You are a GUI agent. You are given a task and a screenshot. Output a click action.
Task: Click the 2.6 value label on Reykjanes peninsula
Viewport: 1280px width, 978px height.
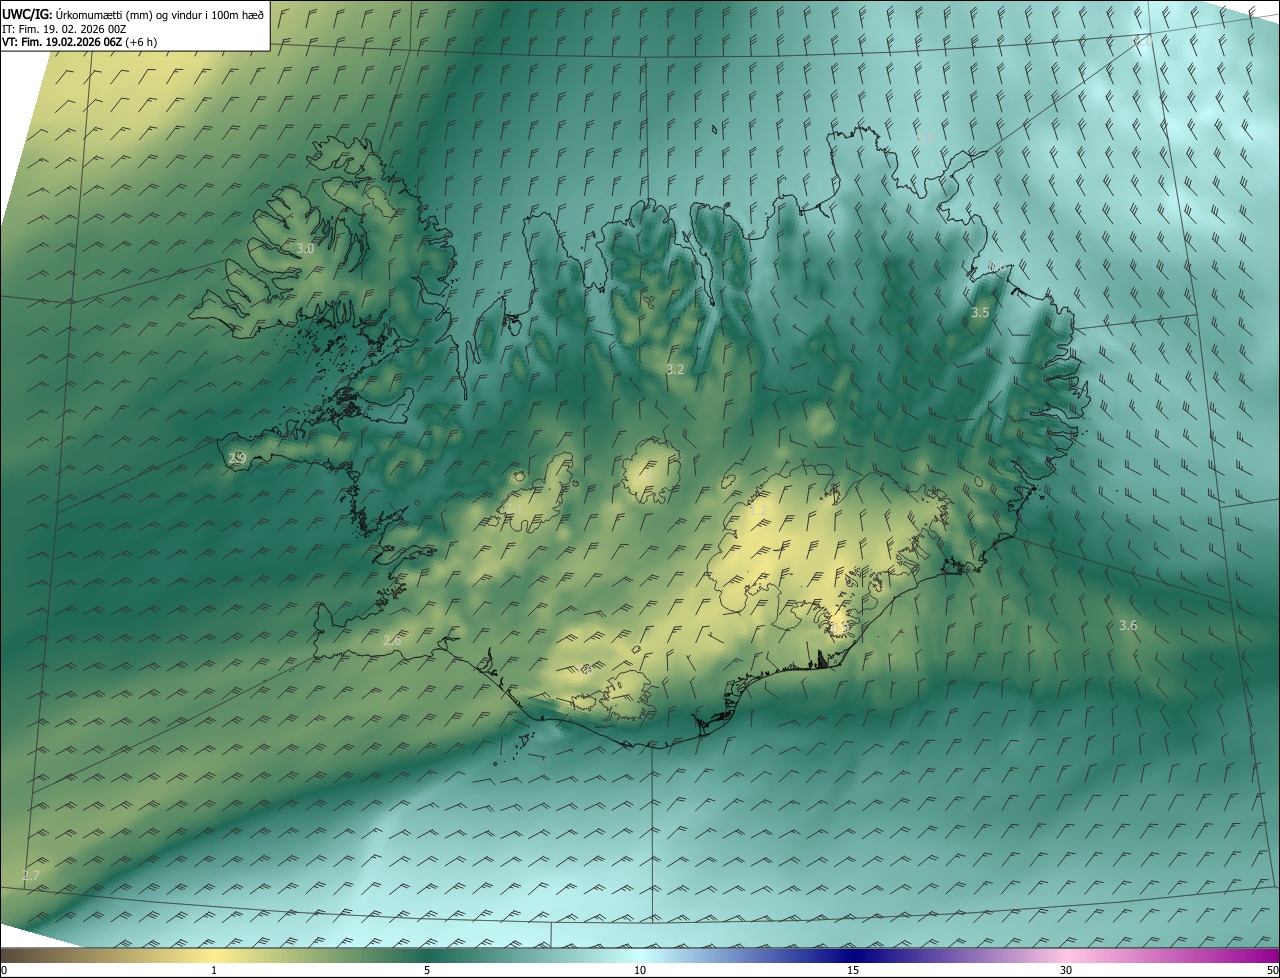pyautogui.click(x=392, y=639)
